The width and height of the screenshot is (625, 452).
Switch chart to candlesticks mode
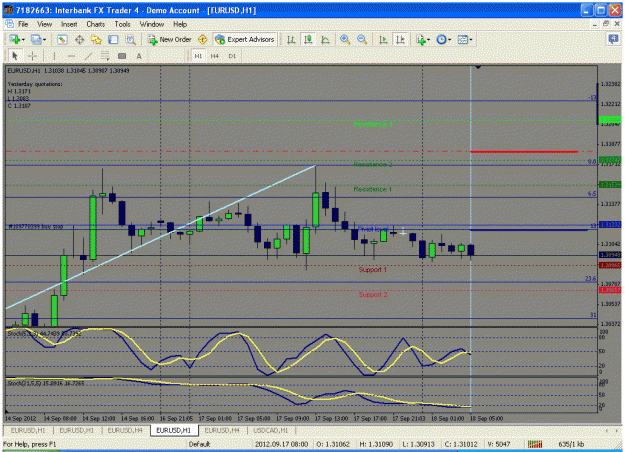(308, 39)
